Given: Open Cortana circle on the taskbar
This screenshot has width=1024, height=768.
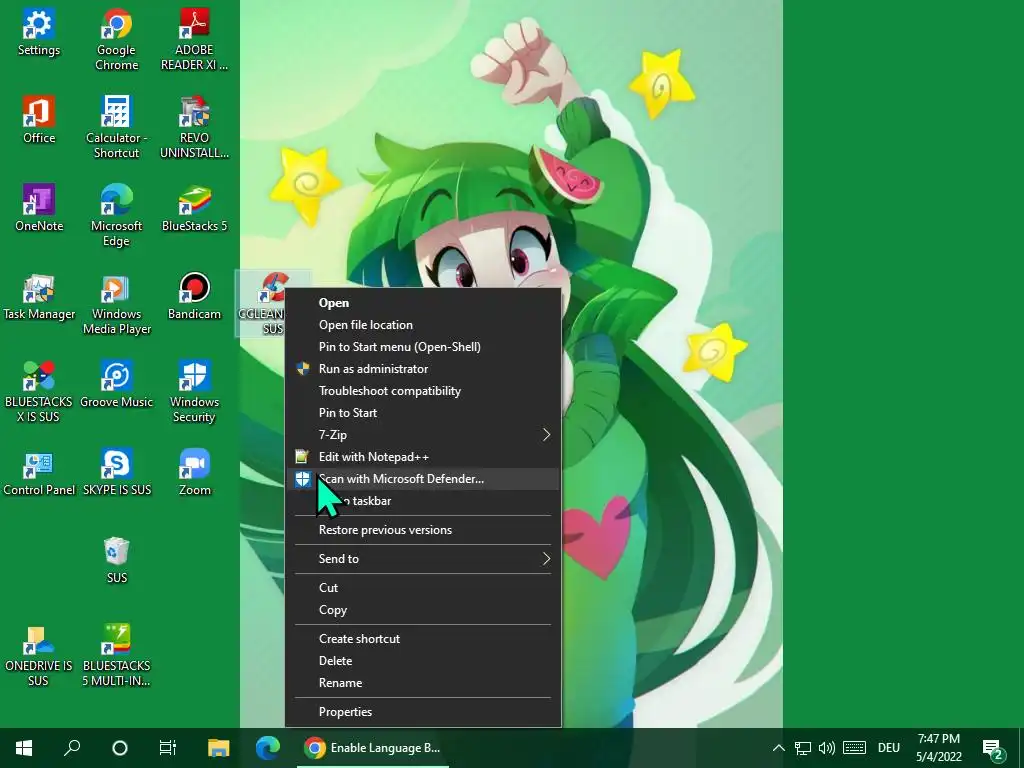Looking at the screenshot, I should [x=120, y=748].
